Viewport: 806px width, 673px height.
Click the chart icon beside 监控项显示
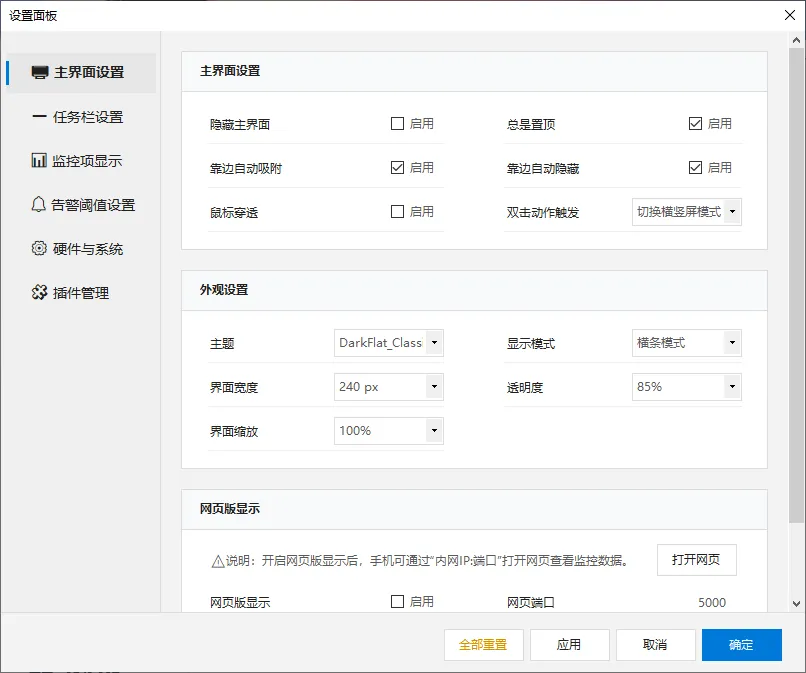(38, 160)
